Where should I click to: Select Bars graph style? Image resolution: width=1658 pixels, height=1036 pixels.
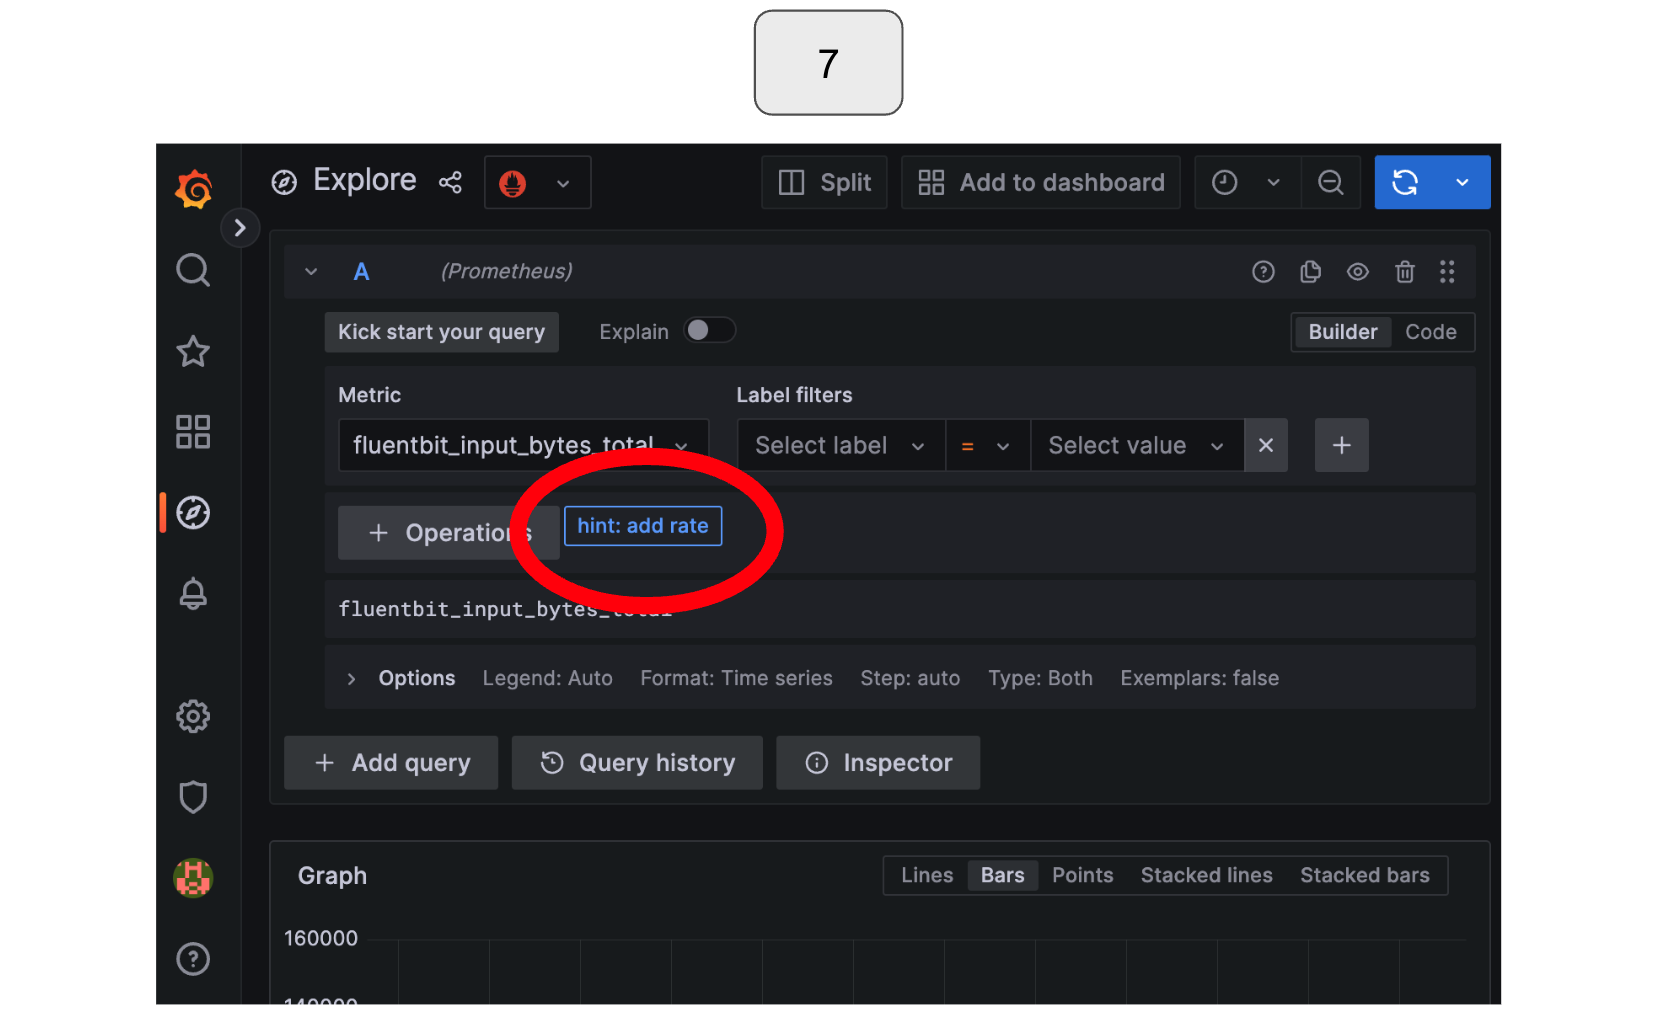pos(1002,875)
